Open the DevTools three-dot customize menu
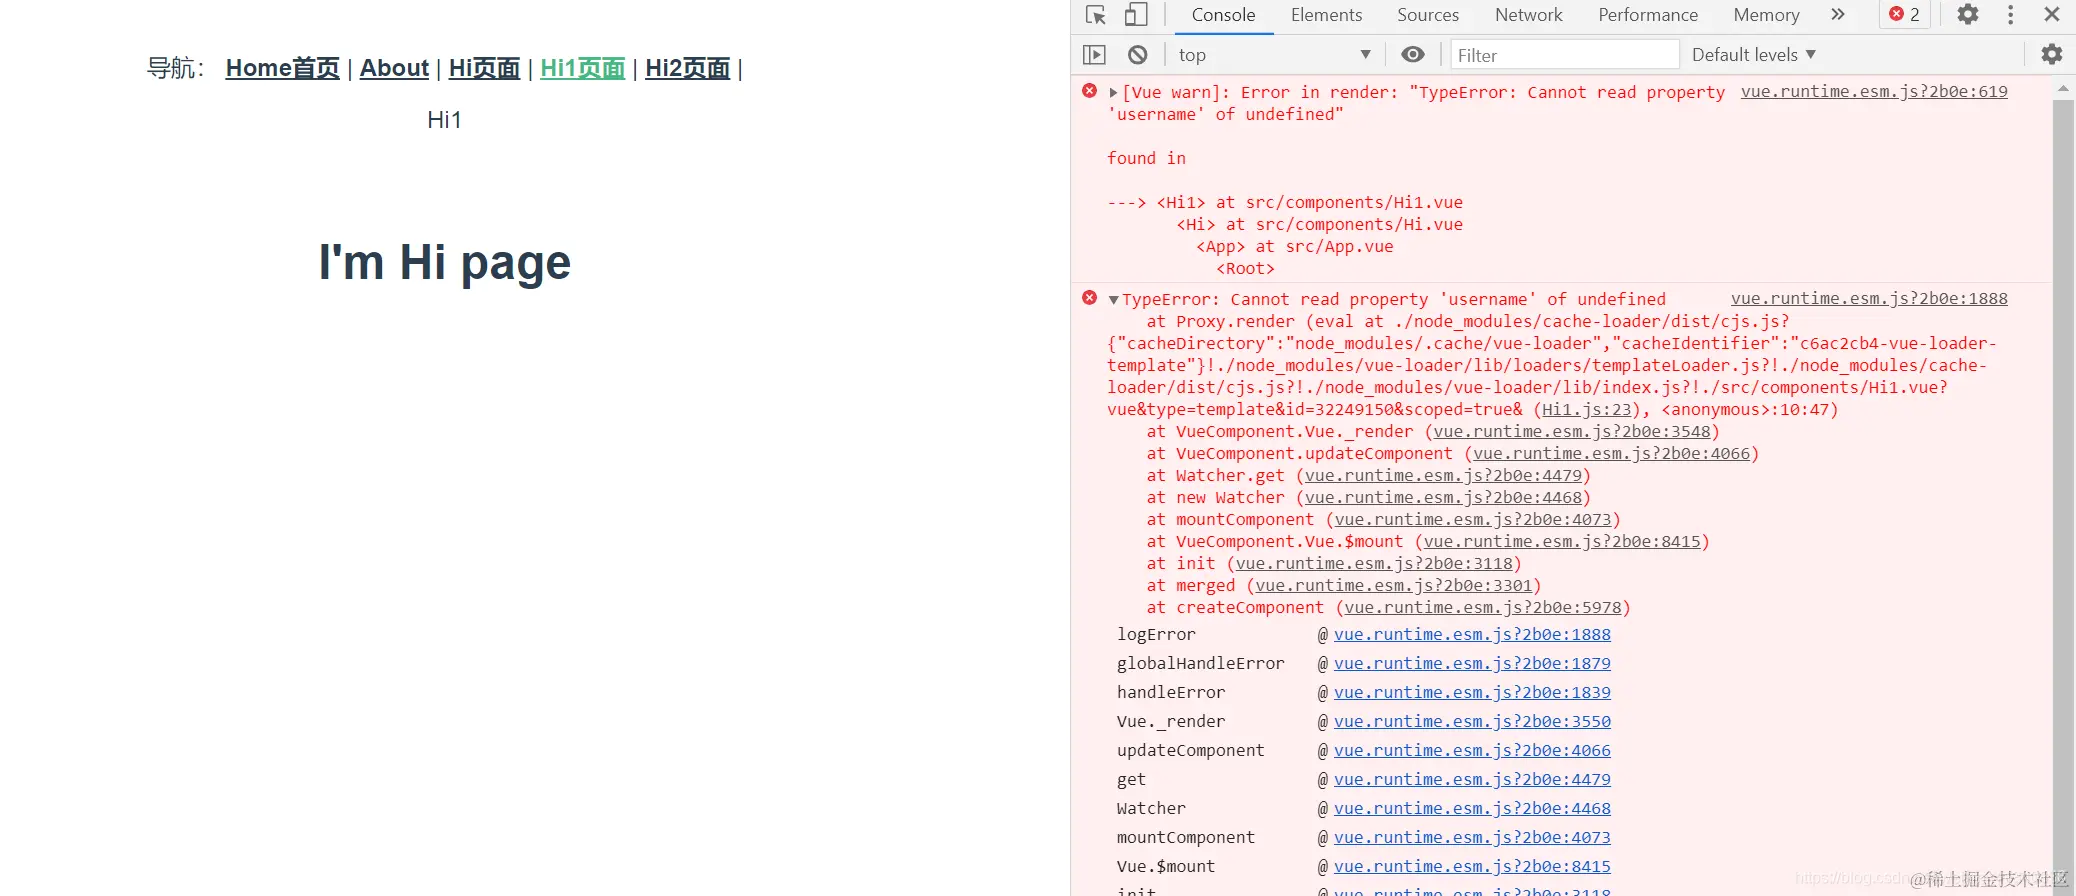 [2011, 15]
